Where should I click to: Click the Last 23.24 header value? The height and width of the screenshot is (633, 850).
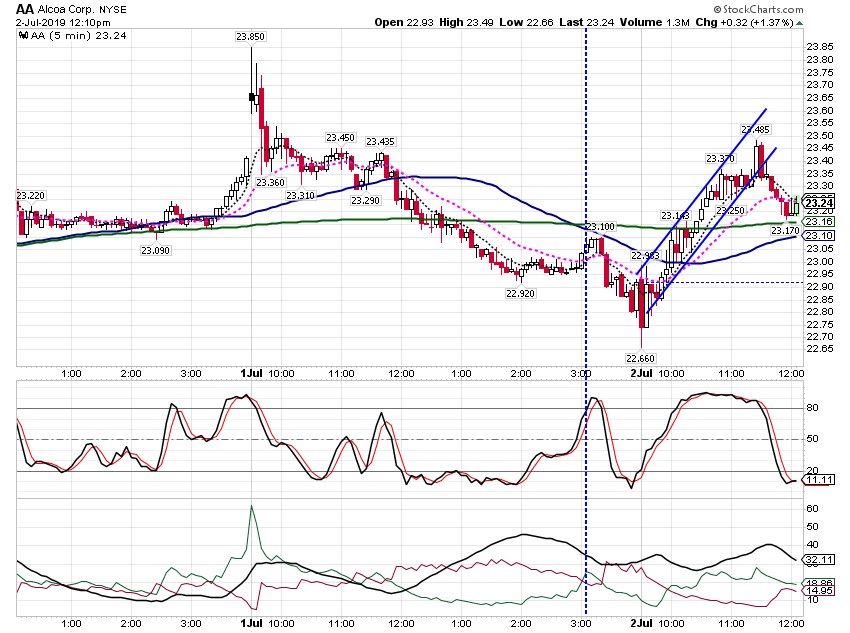[587, 22]
